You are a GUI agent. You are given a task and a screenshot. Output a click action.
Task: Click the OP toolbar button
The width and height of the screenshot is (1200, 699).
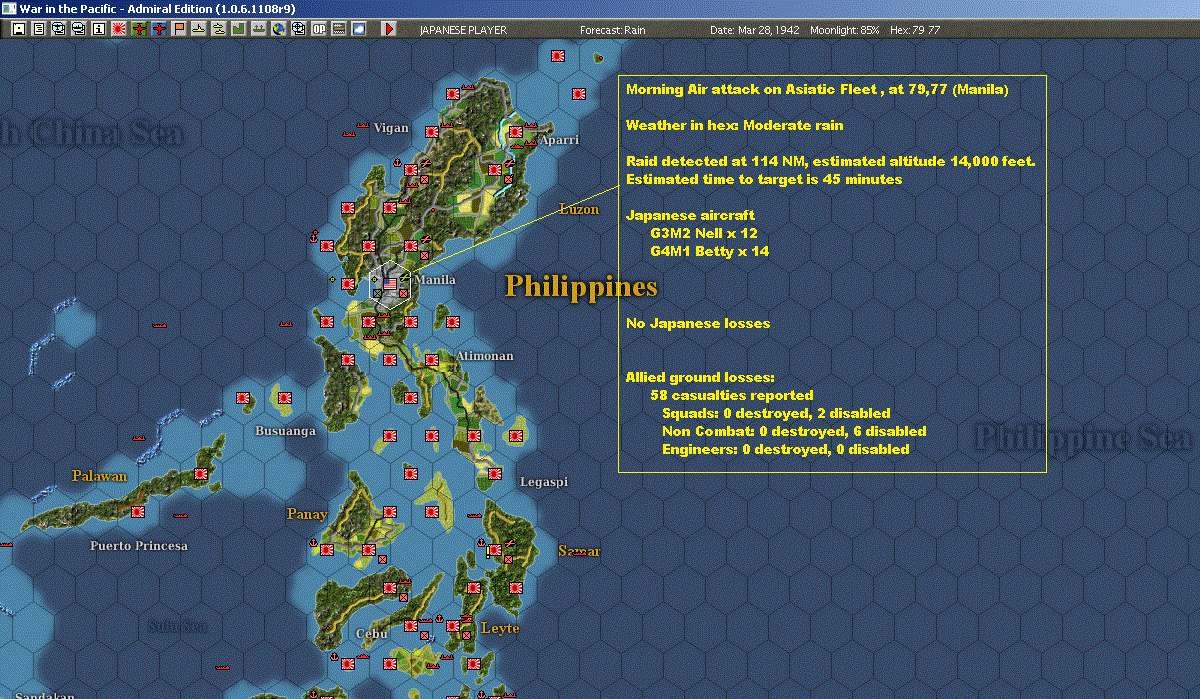319,29
